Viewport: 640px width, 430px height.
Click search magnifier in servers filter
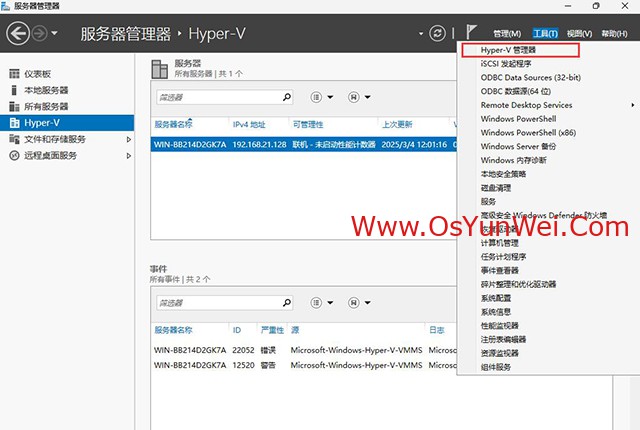point(287,97)
